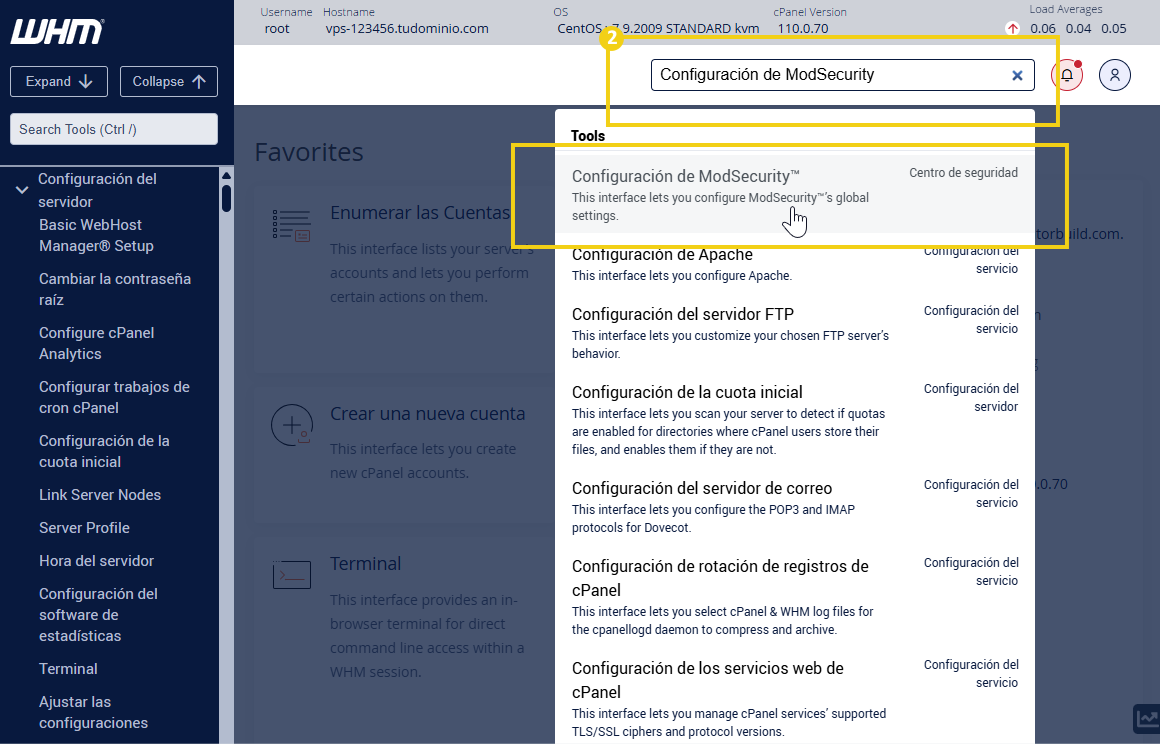Select Configuración de rotación de registros result
The width and height of the screenshot is (1160, 744).
tap(795, 597)
